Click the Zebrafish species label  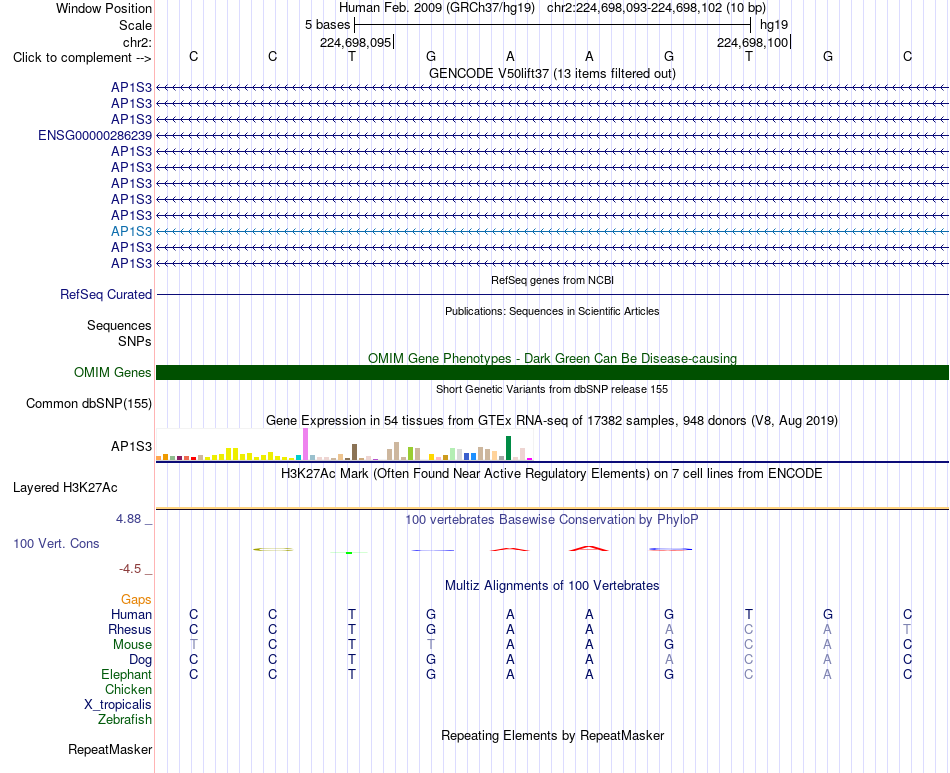point(125,720)
